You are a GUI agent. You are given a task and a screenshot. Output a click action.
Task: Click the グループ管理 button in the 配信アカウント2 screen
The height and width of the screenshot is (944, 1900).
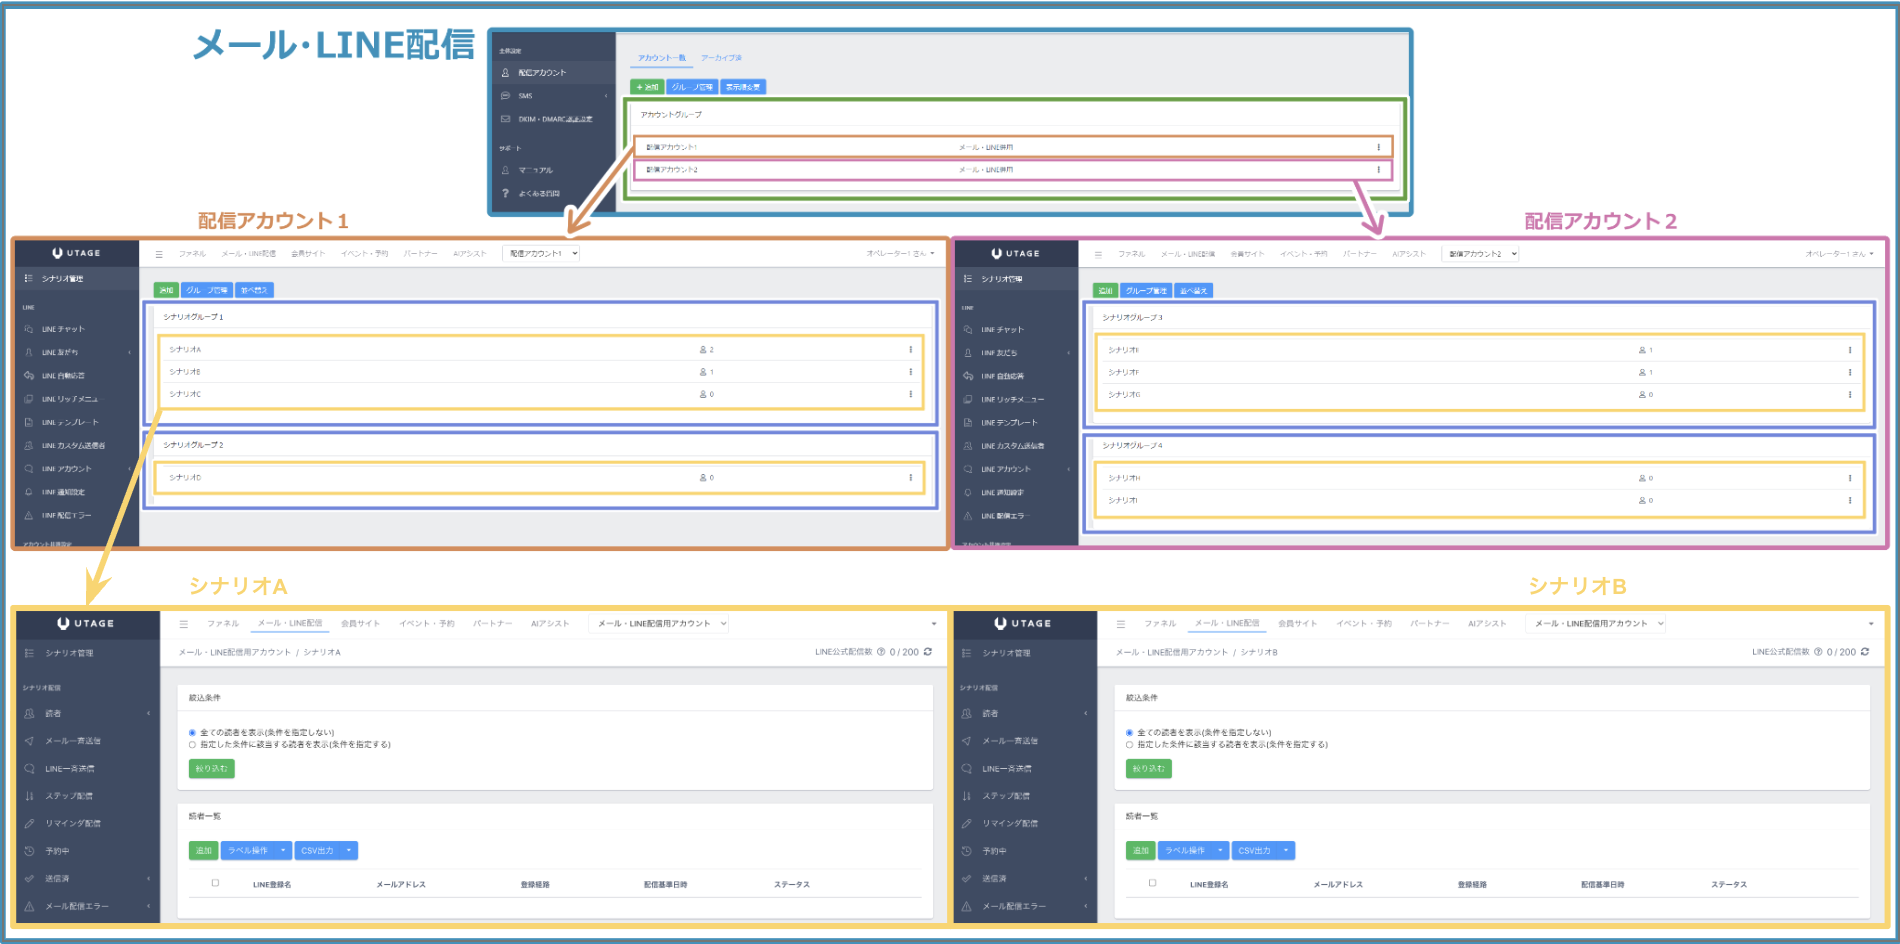1146,291
